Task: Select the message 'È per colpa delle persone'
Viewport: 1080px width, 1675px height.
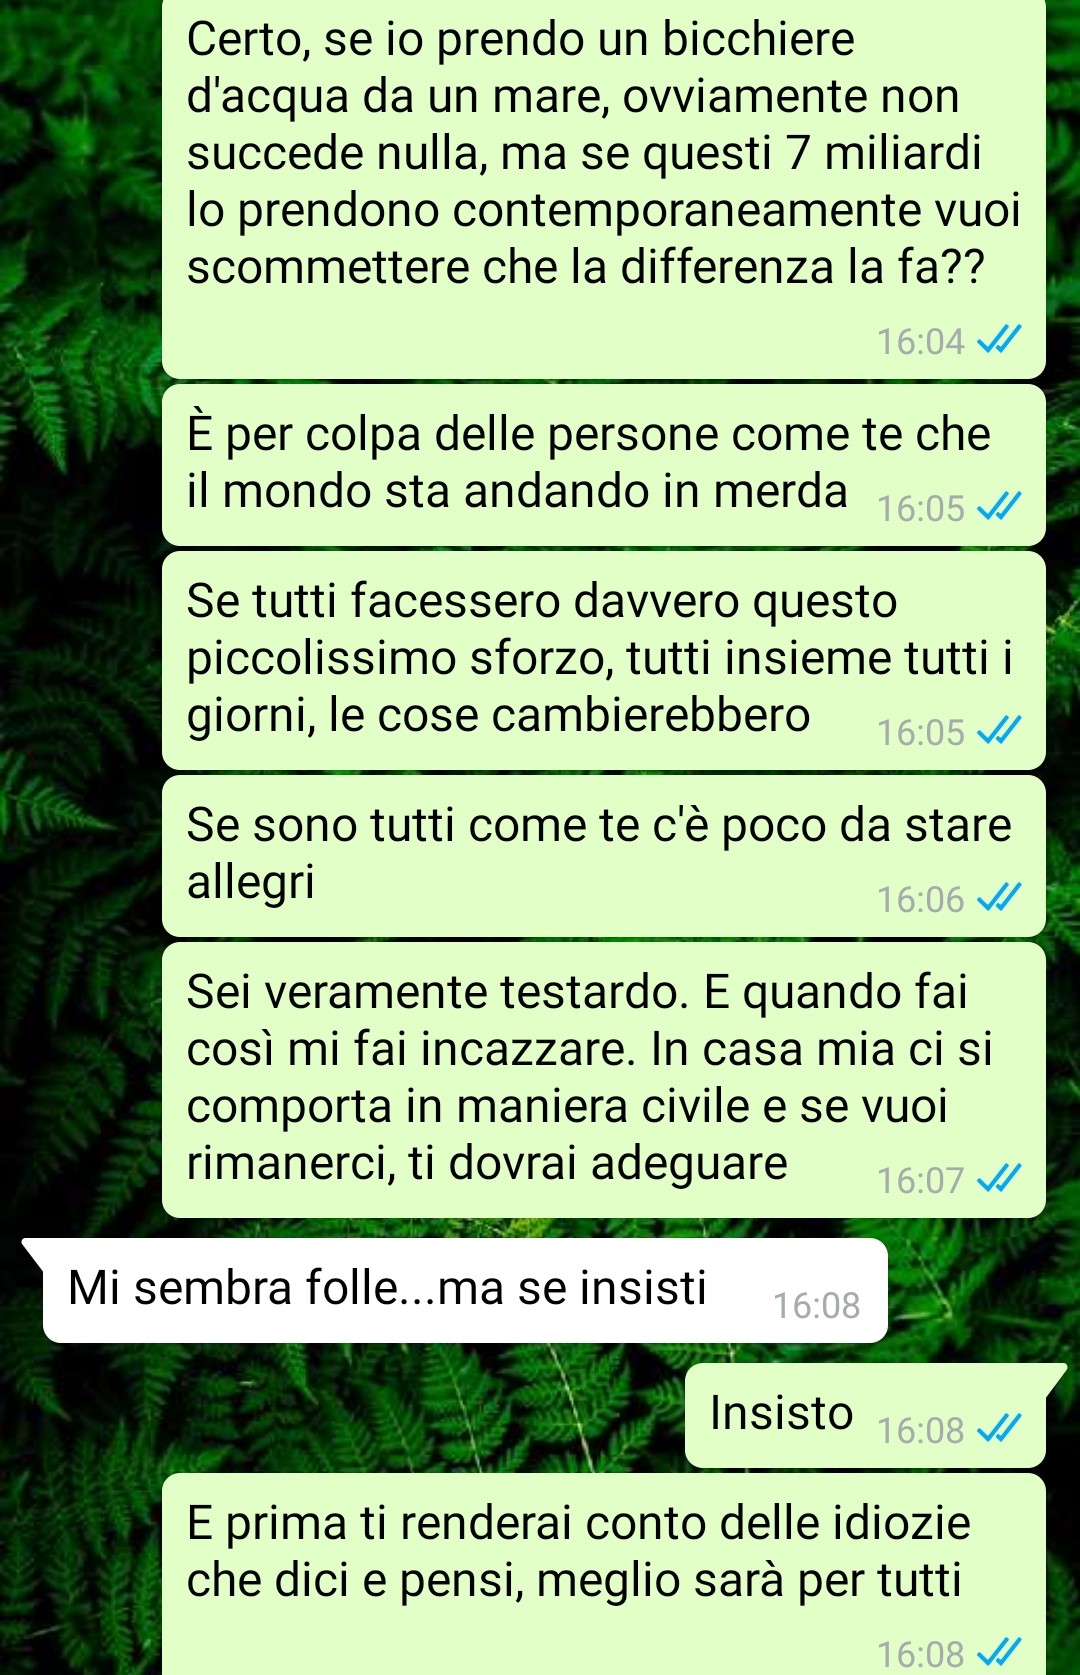Action: [x=604, y=465]
